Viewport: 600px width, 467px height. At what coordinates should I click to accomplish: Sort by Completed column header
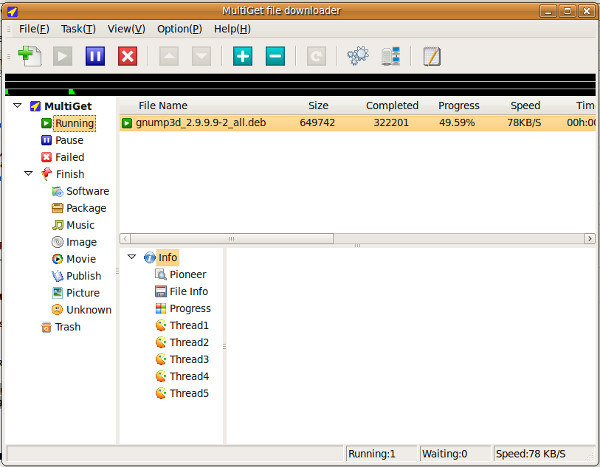(x=392, y=106)
